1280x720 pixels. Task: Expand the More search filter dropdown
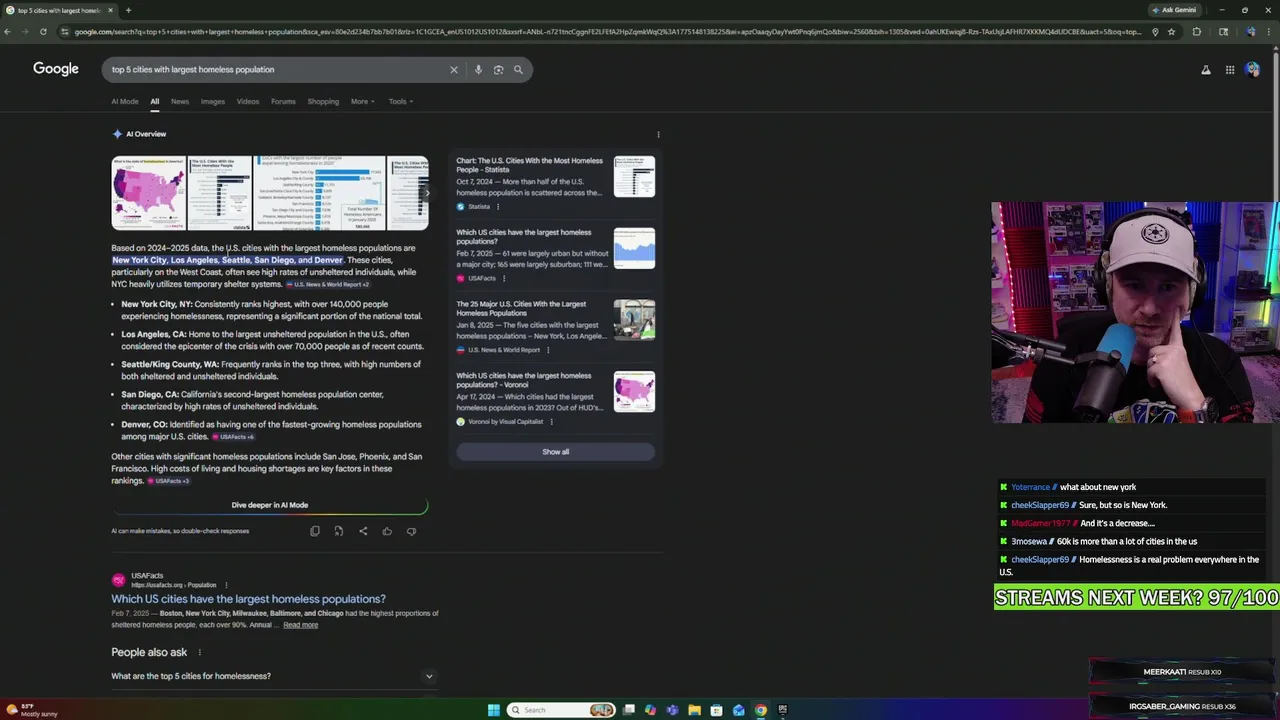click(x=362, y=101)
